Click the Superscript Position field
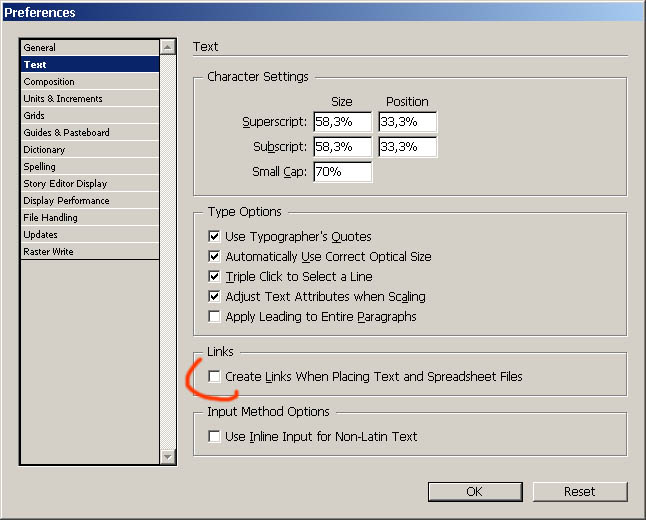 point(408,122)
